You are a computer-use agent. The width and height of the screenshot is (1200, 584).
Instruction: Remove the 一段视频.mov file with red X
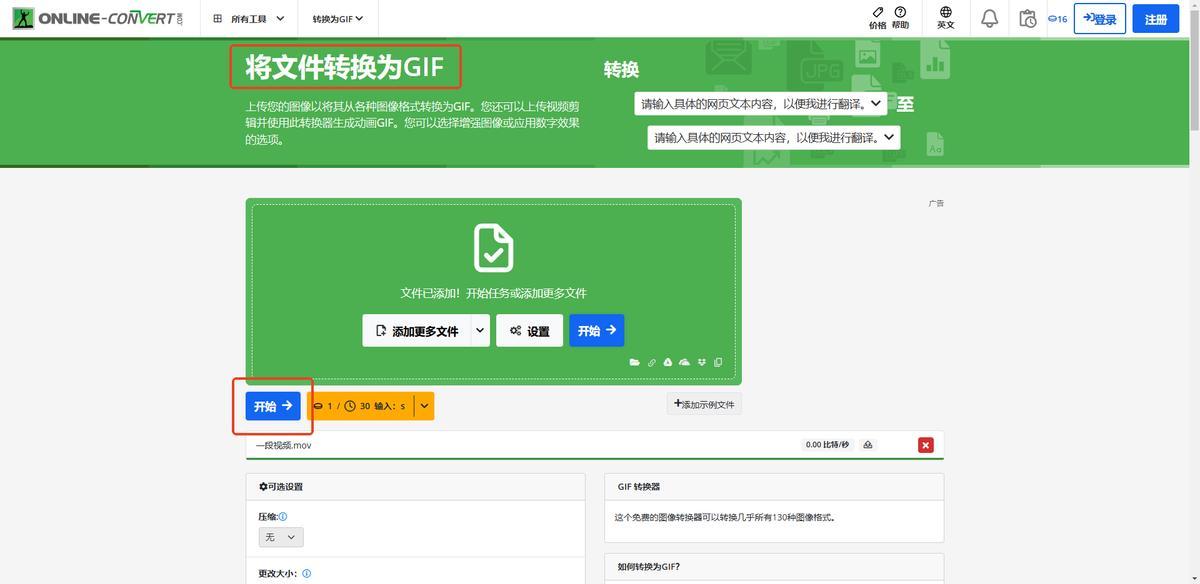[x=926, y=445]
